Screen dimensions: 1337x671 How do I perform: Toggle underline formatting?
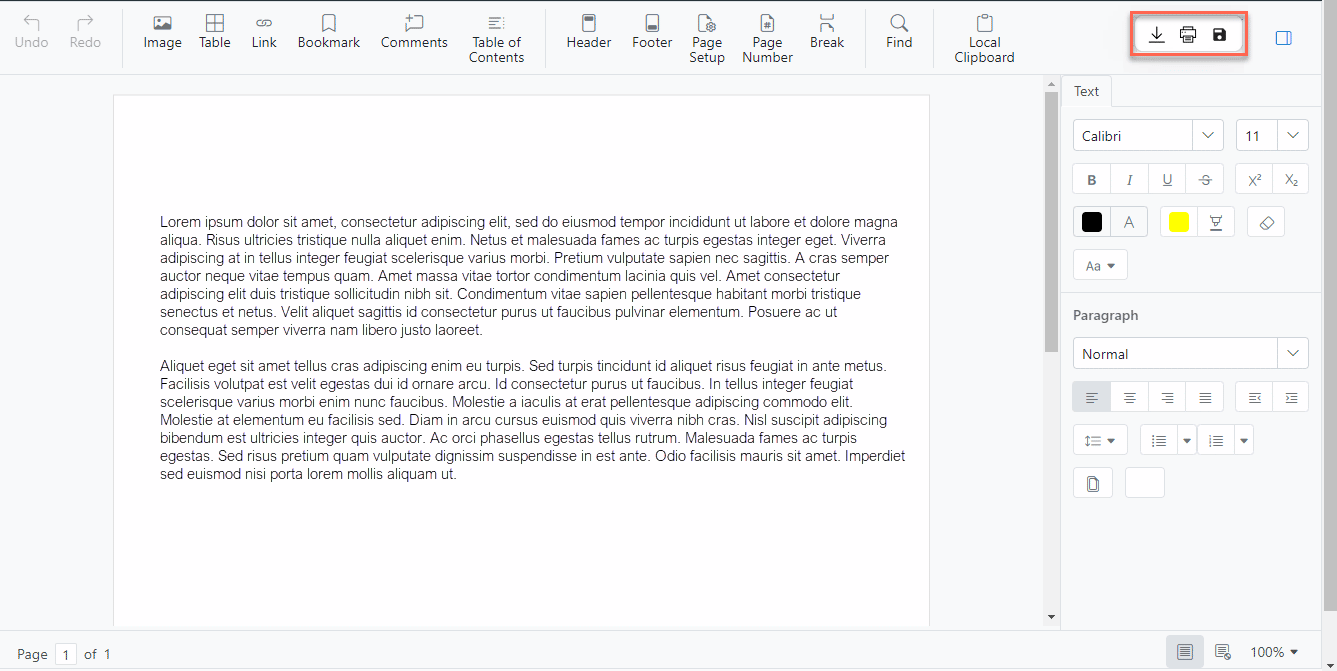(1167, 180)
